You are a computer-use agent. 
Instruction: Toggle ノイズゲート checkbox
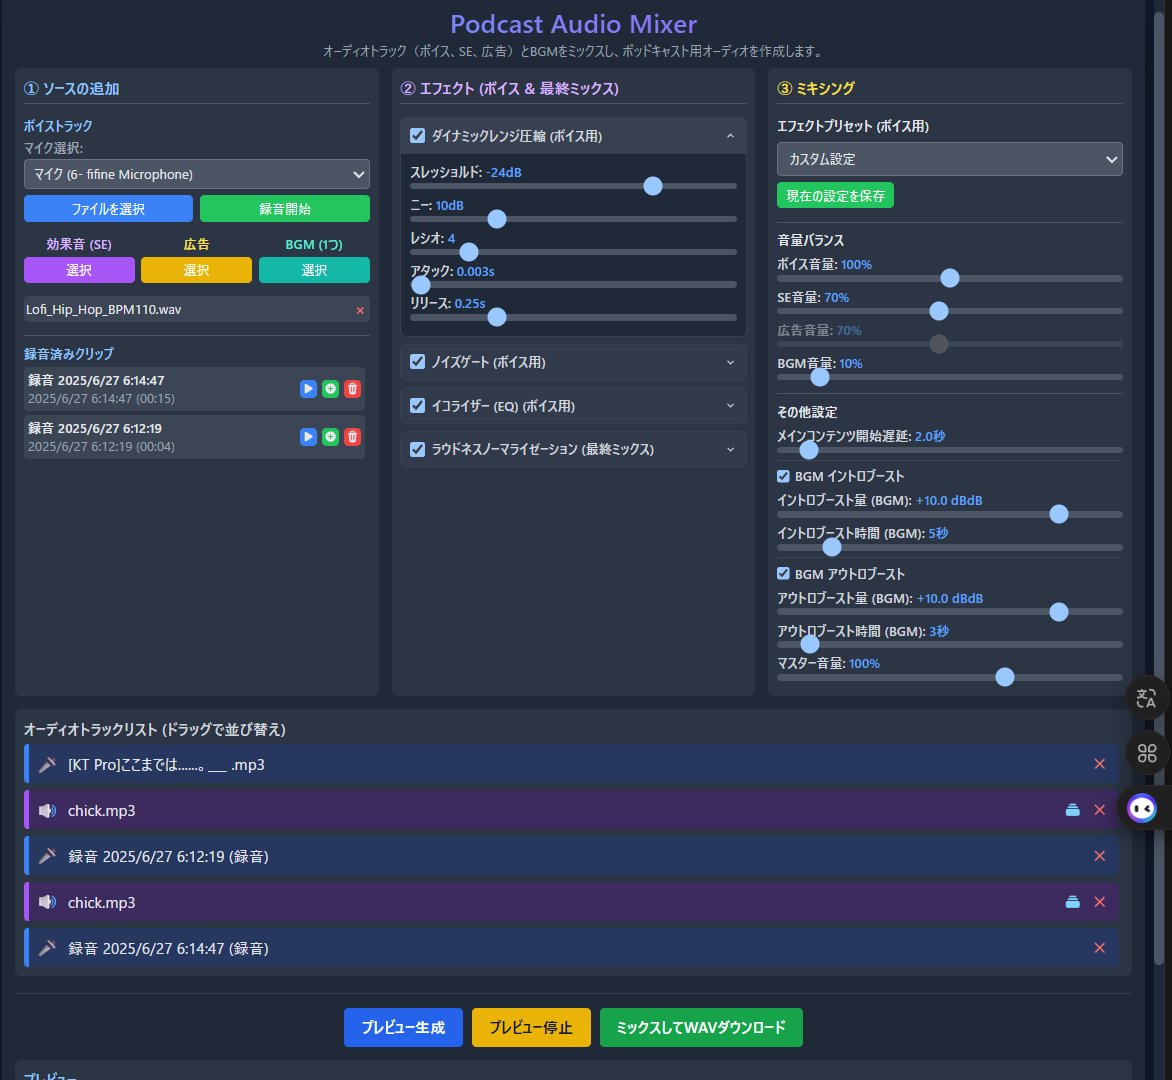[x=418, y=362]
